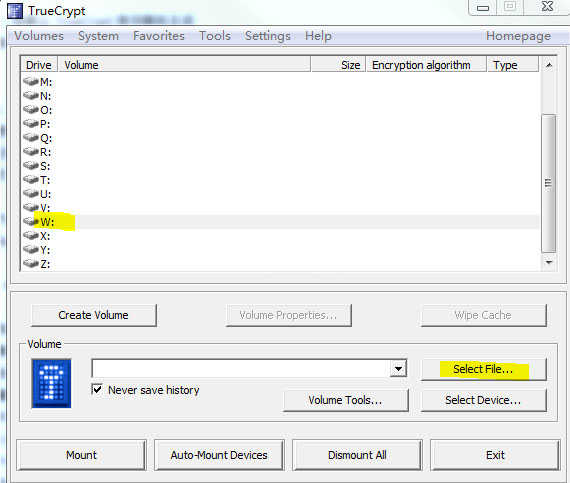Click the Exit button
The image size is (570, 483).
(495, 455)
